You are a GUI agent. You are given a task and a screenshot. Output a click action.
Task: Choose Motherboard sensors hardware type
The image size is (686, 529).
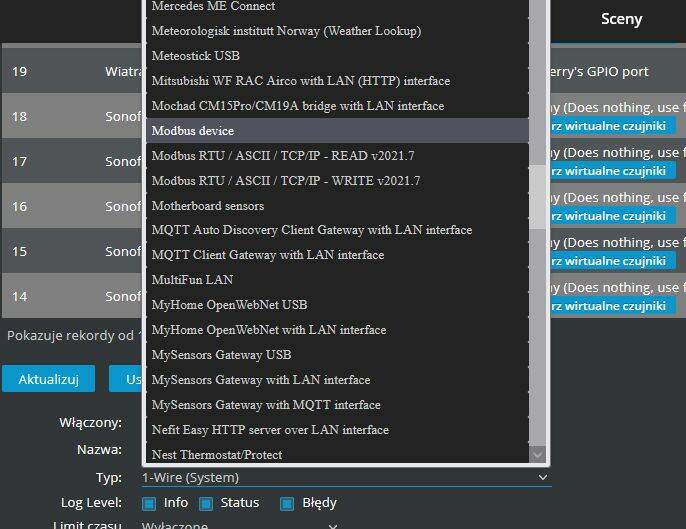[337, 206]
